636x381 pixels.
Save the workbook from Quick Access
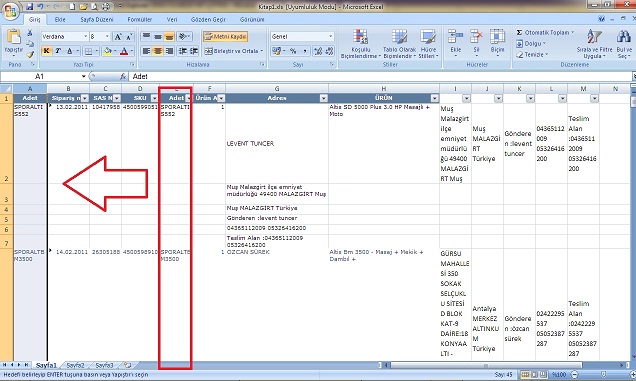tap(29, 6)
